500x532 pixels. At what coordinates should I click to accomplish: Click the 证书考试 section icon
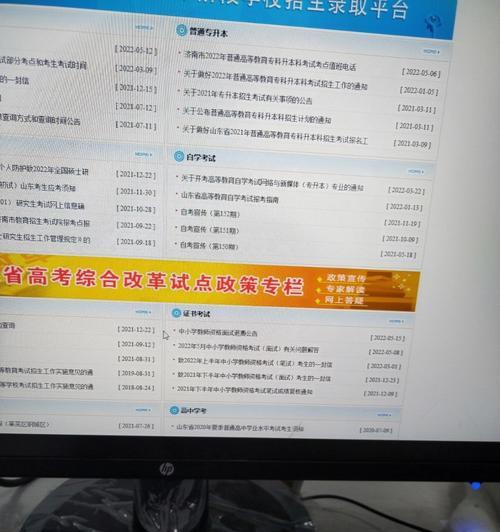176,313
